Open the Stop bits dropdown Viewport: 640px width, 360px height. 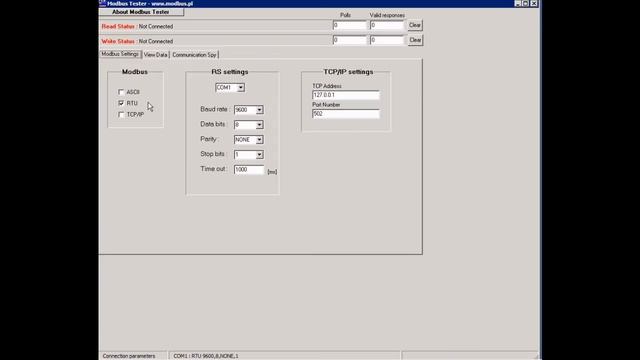259,155
